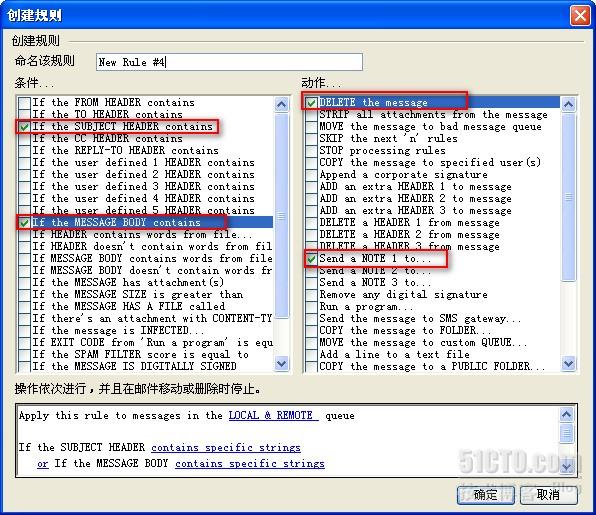The image size is (596, 515).
Task: Check 'If the TO HEADER contains' condition
Action: pos(25,114)
